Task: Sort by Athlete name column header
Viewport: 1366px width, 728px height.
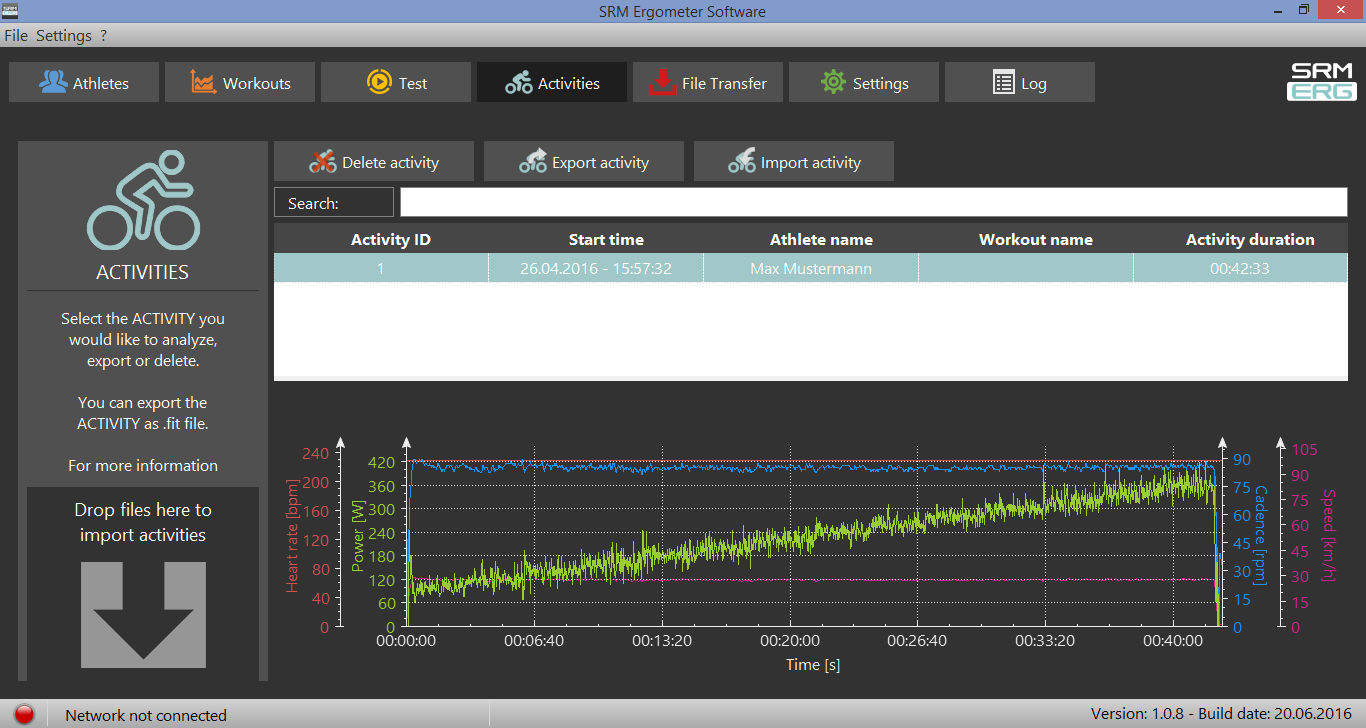Action: click(x=821, y=240)
